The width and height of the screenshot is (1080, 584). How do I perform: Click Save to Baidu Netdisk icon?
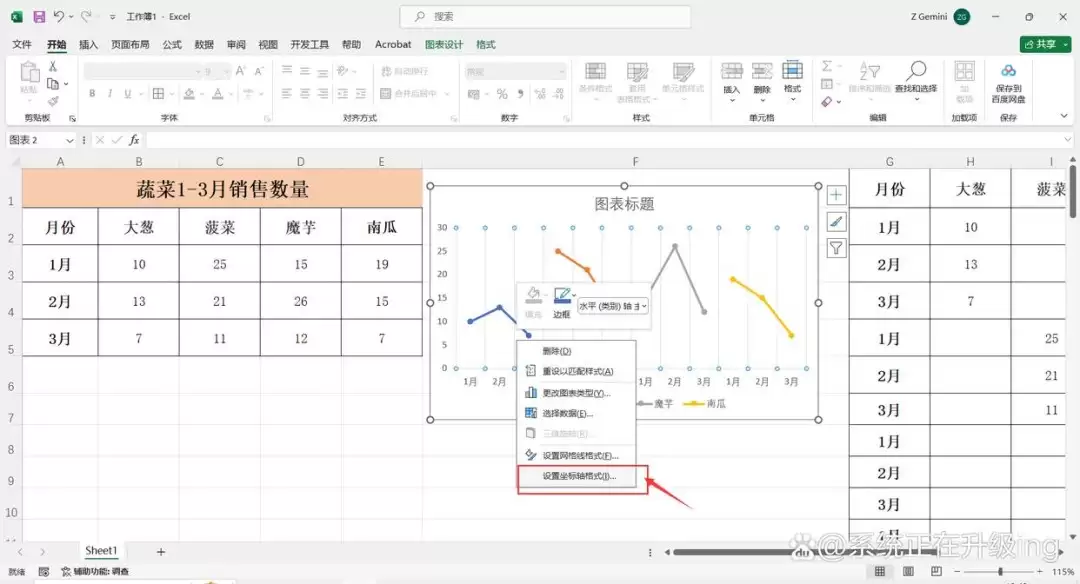(x=1008, y=71)
